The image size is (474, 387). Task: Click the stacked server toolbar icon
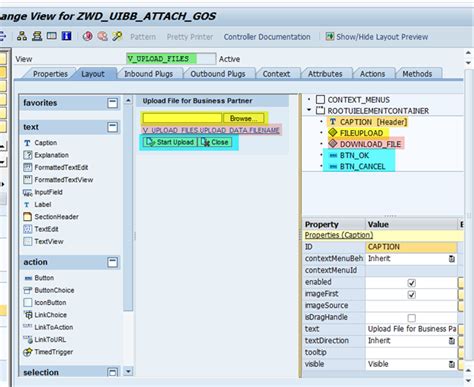37,36
